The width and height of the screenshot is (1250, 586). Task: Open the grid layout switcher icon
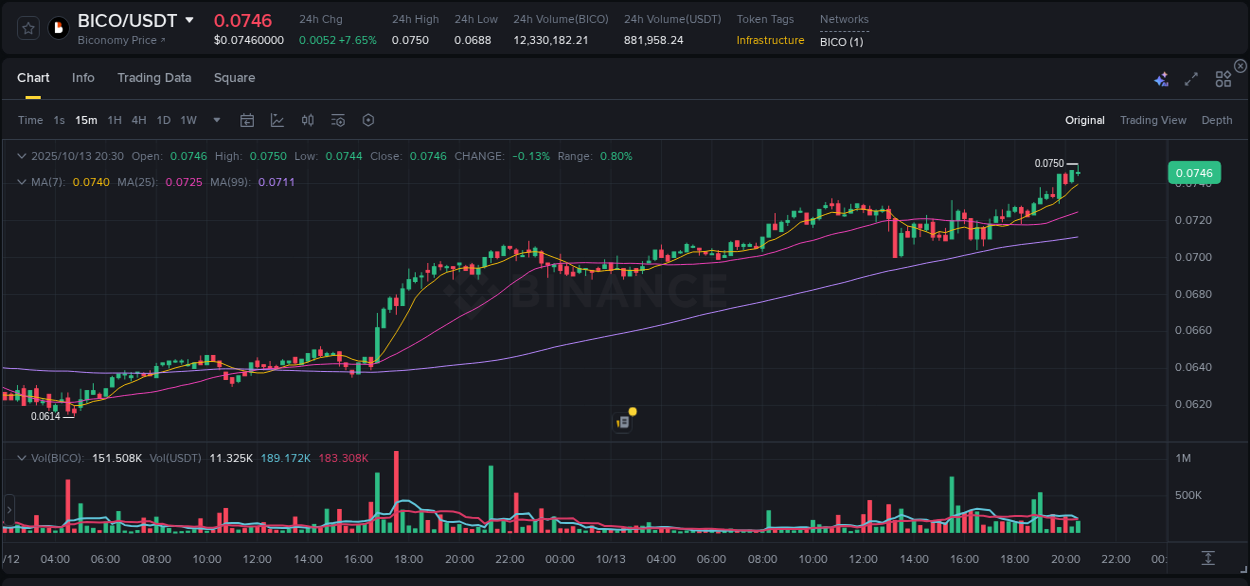[1222, 78]
